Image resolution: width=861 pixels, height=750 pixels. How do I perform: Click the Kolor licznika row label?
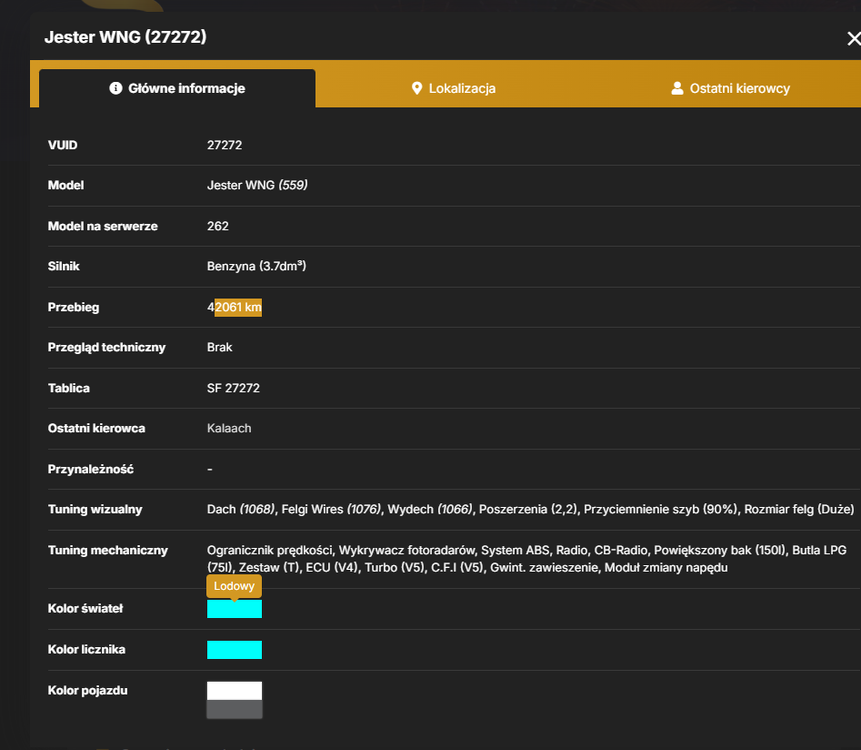(87, 650)
